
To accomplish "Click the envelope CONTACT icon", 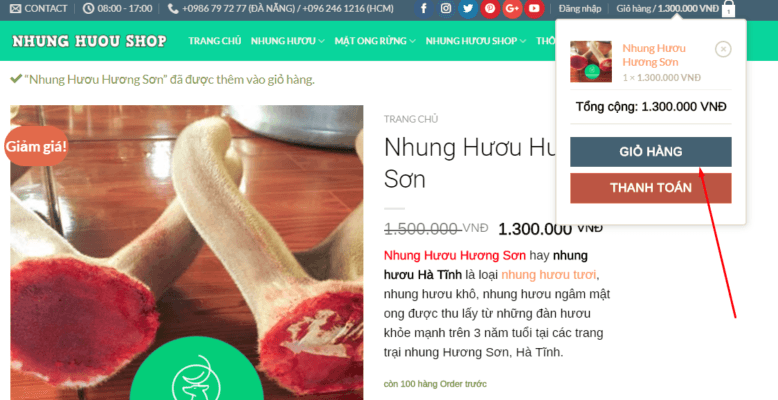I will [x=15, y=8].
